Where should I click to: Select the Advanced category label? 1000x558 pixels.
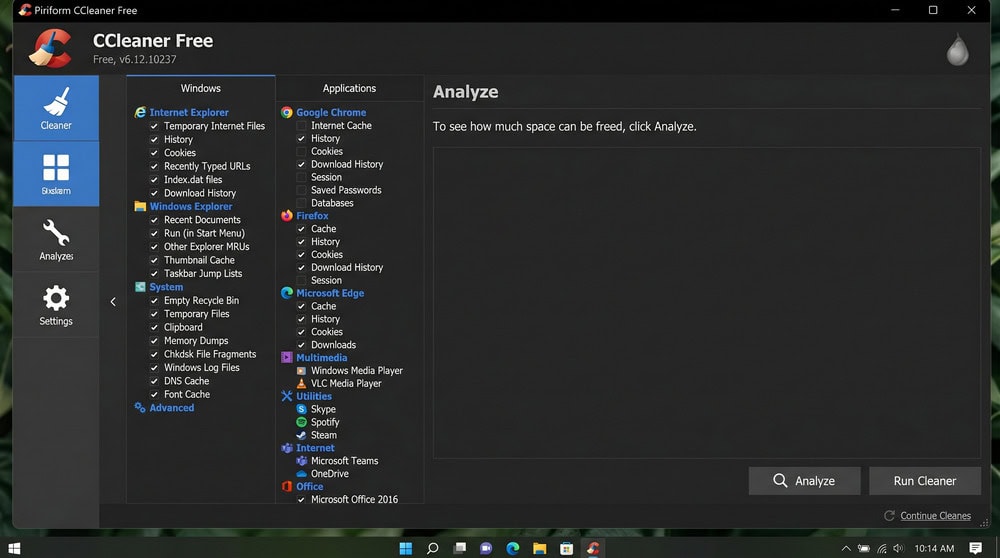(x=172, y=407)
